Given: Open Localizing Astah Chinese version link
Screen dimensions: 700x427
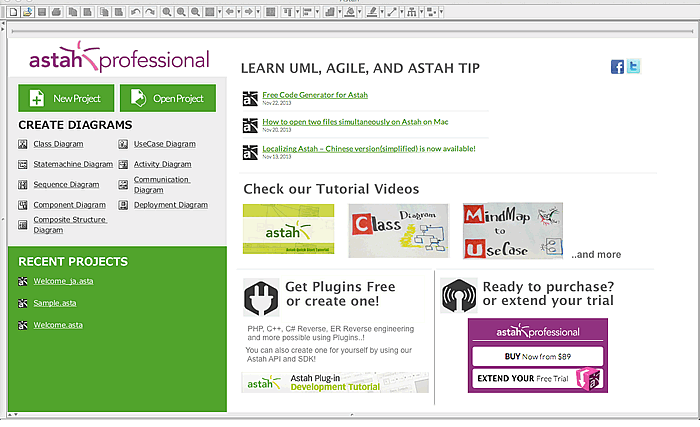Looking at the screenshot, I should pos(369,148).
